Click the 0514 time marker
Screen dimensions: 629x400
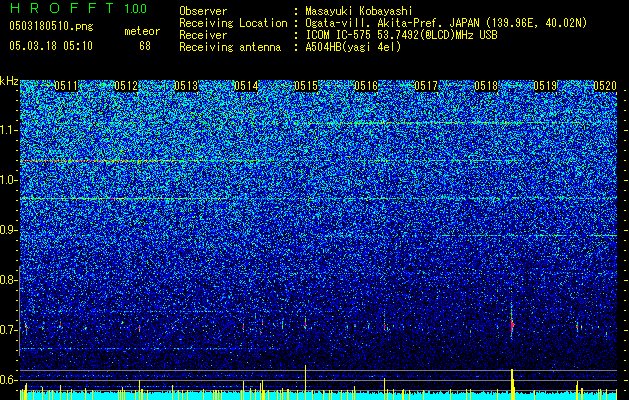coord(246,86)
